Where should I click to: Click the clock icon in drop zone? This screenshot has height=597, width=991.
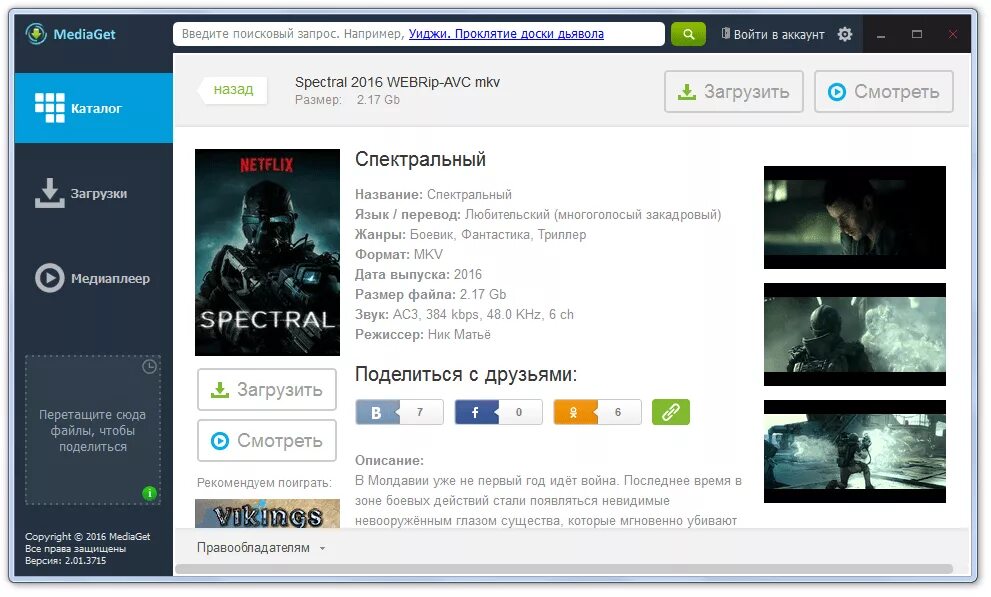tap(149, 366)
